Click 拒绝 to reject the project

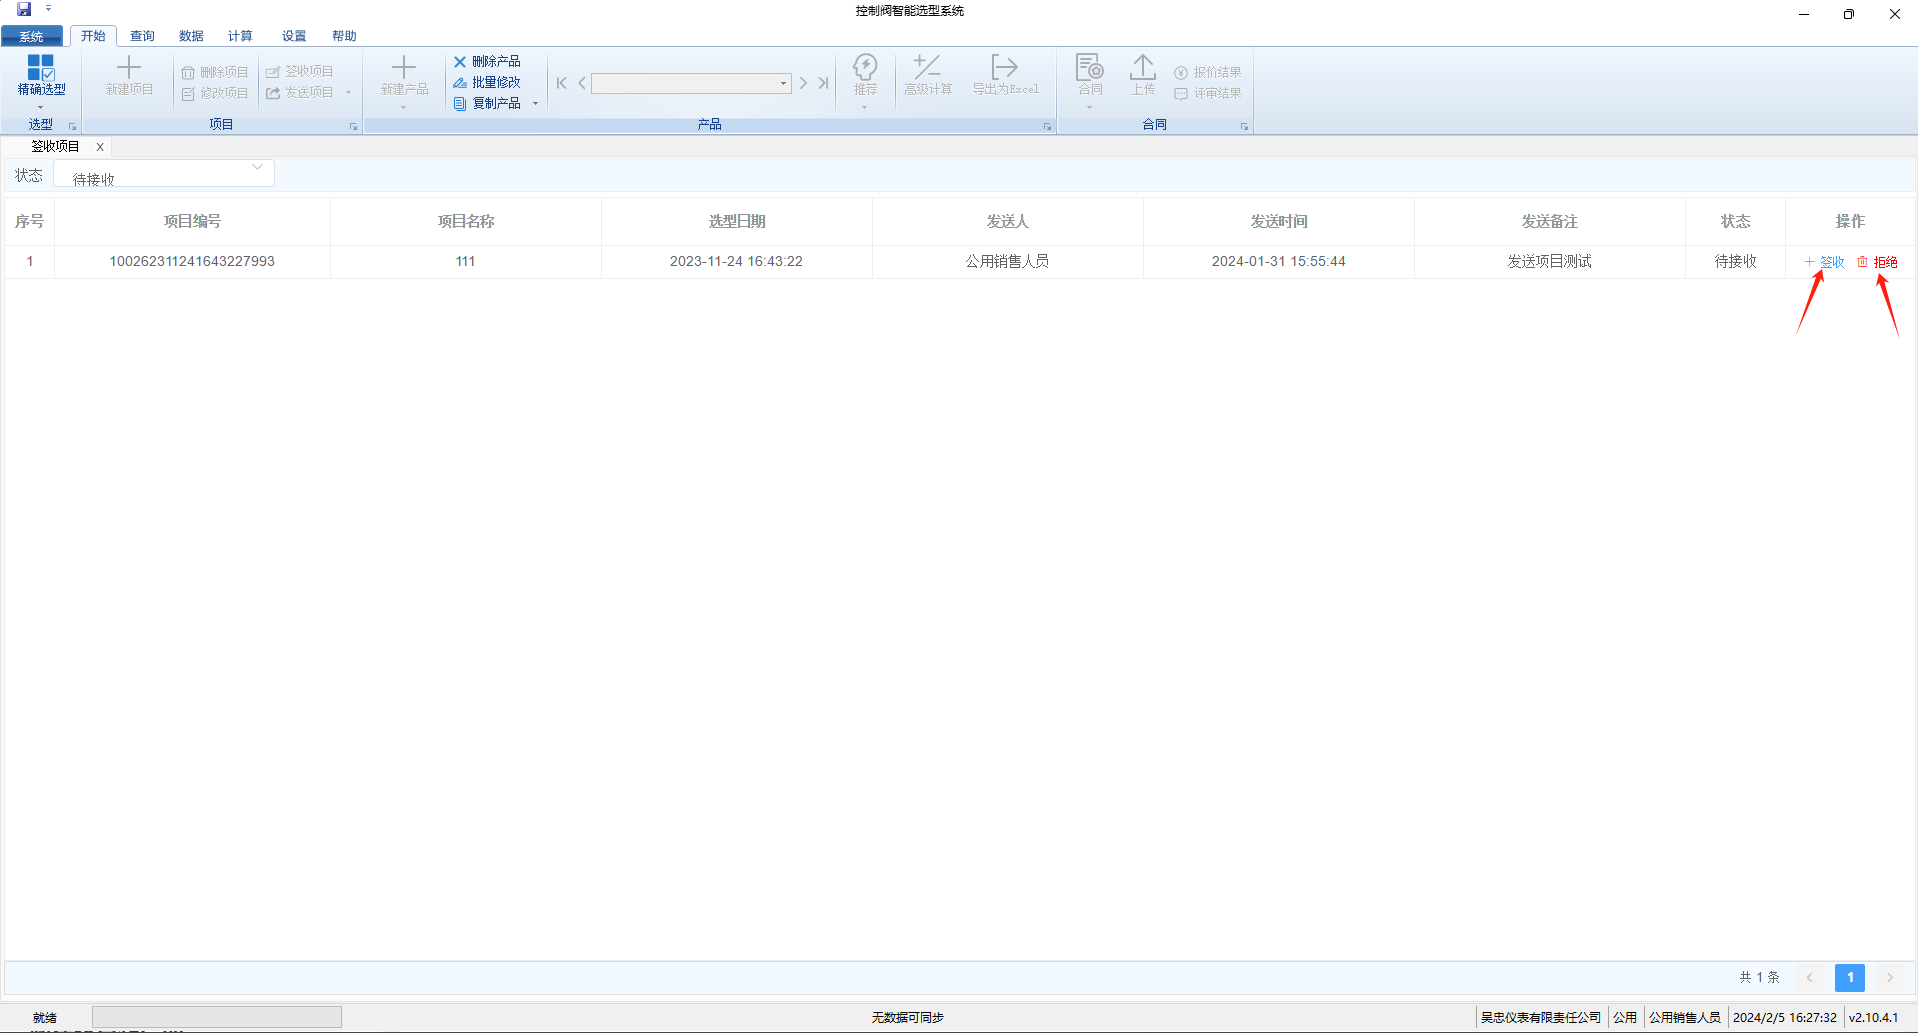coord(1878,262)
